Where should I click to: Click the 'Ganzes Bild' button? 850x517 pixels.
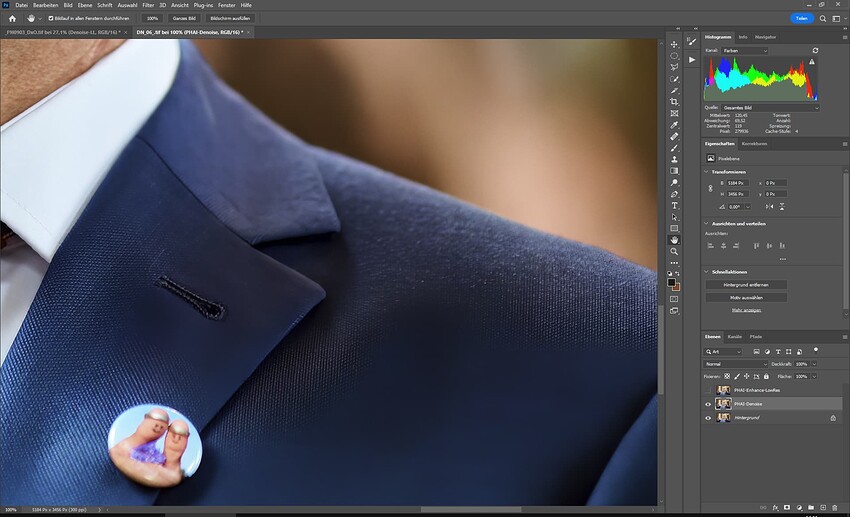[183, 18]
